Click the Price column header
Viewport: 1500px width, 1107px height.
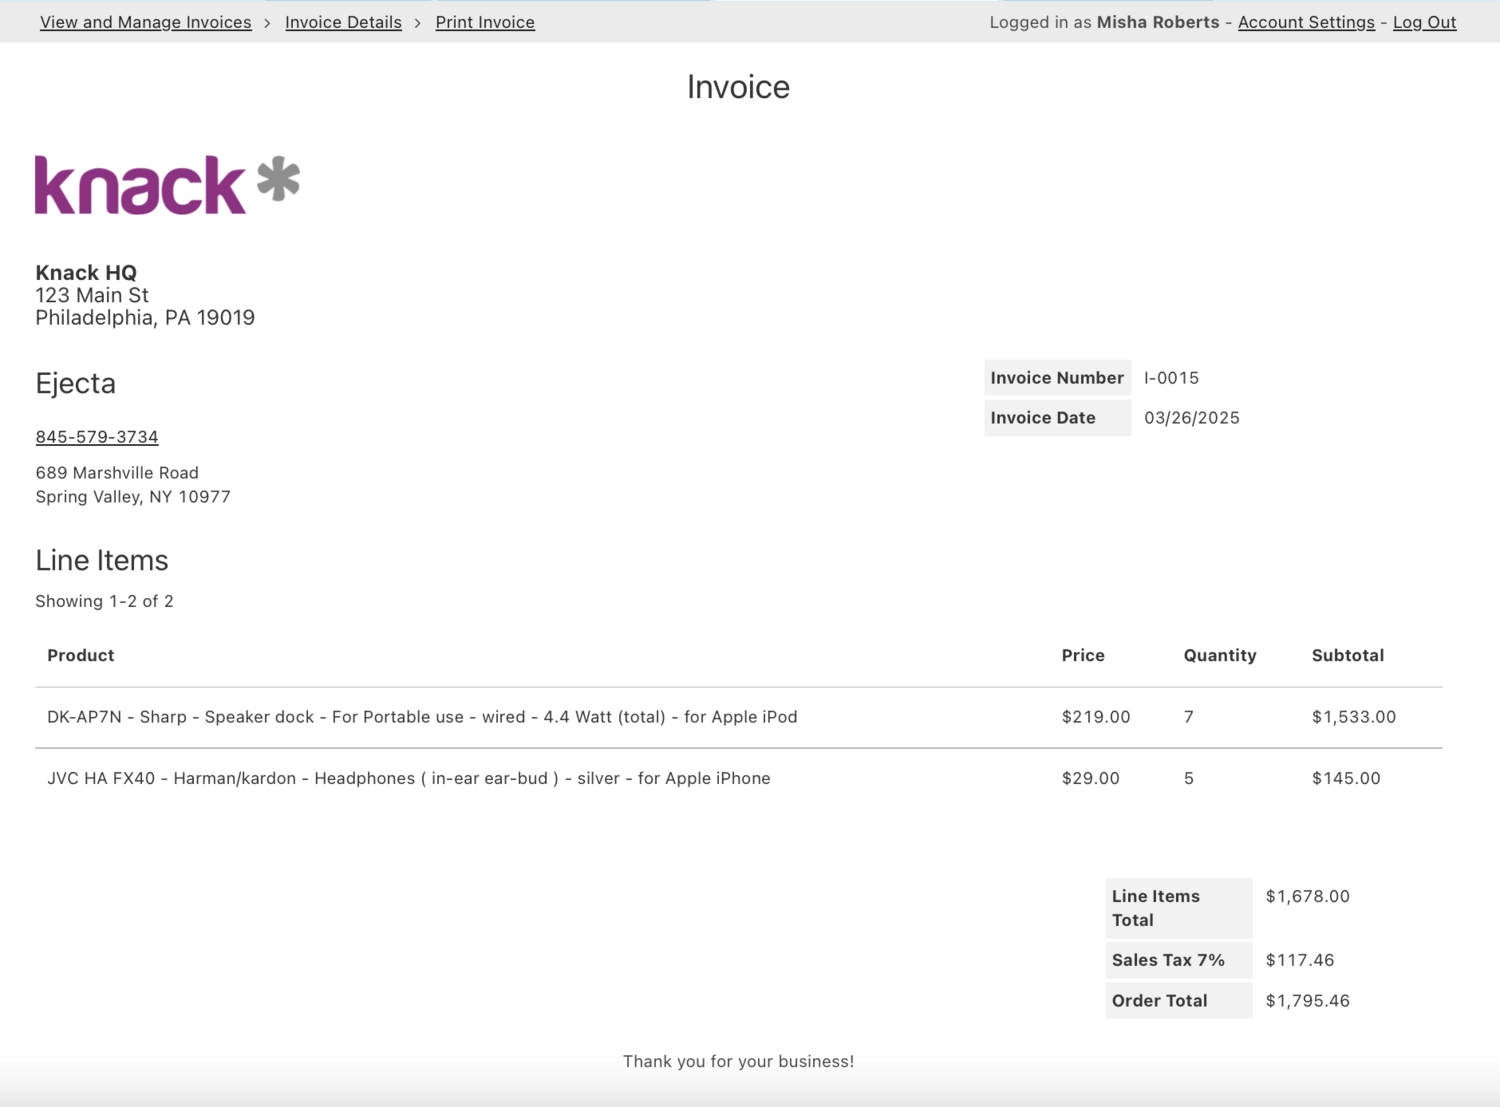point(1083,655)
